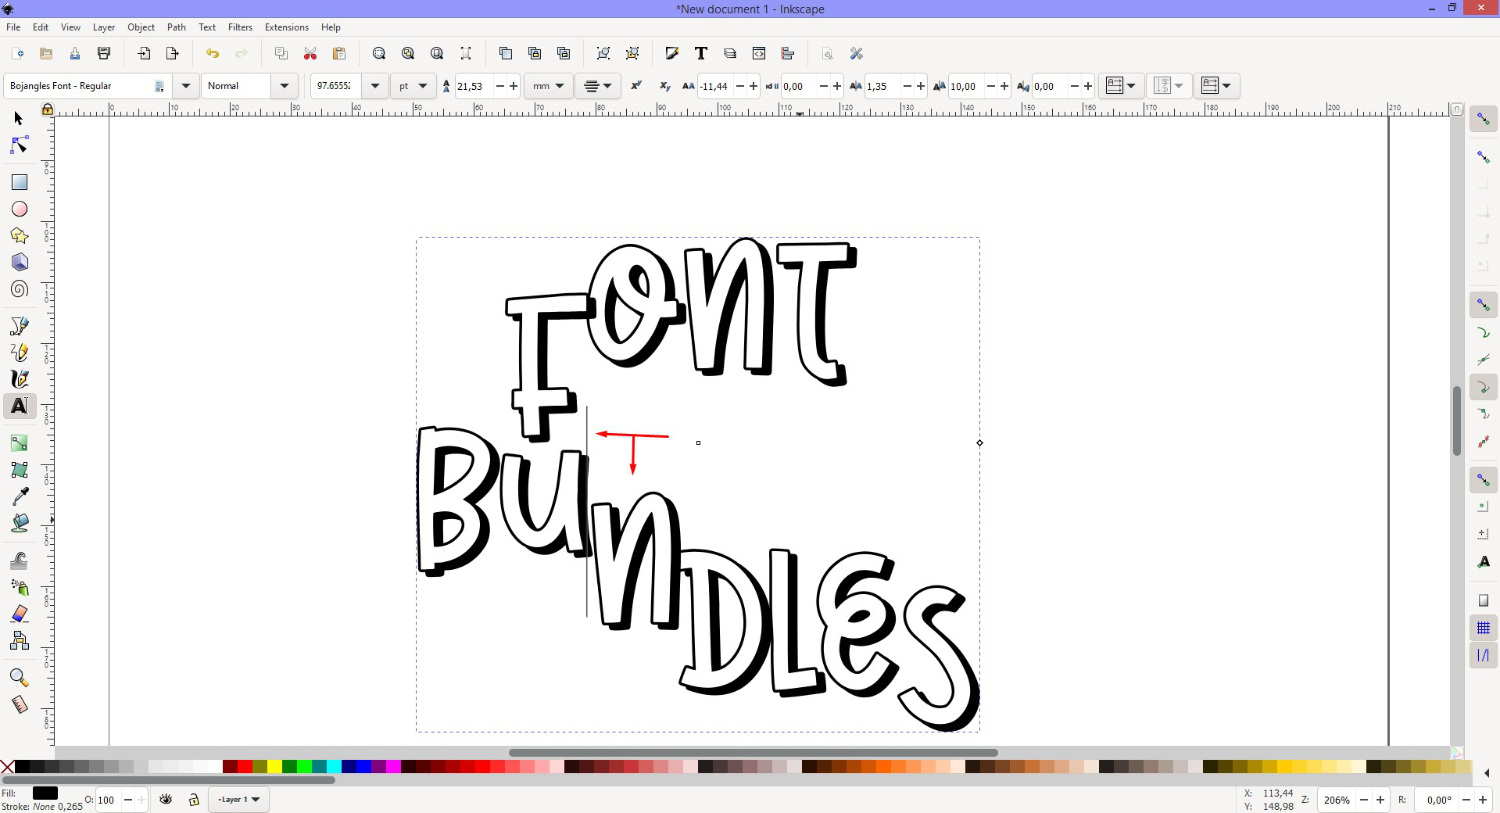Select the Selector arrow tool
The image size is (1500, 813).
(x=18, y=118)
